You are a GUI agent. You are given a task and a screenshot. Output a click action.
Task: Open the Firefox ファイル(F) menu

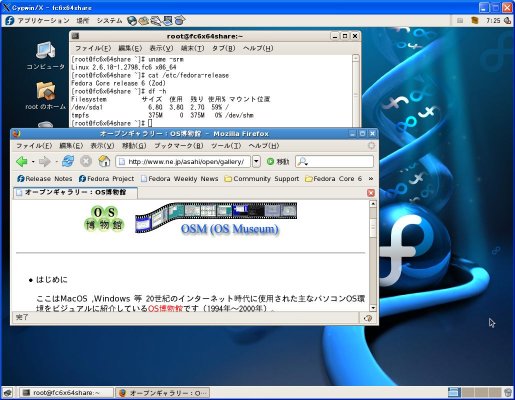pyautogui.click(x=34, y=146)
